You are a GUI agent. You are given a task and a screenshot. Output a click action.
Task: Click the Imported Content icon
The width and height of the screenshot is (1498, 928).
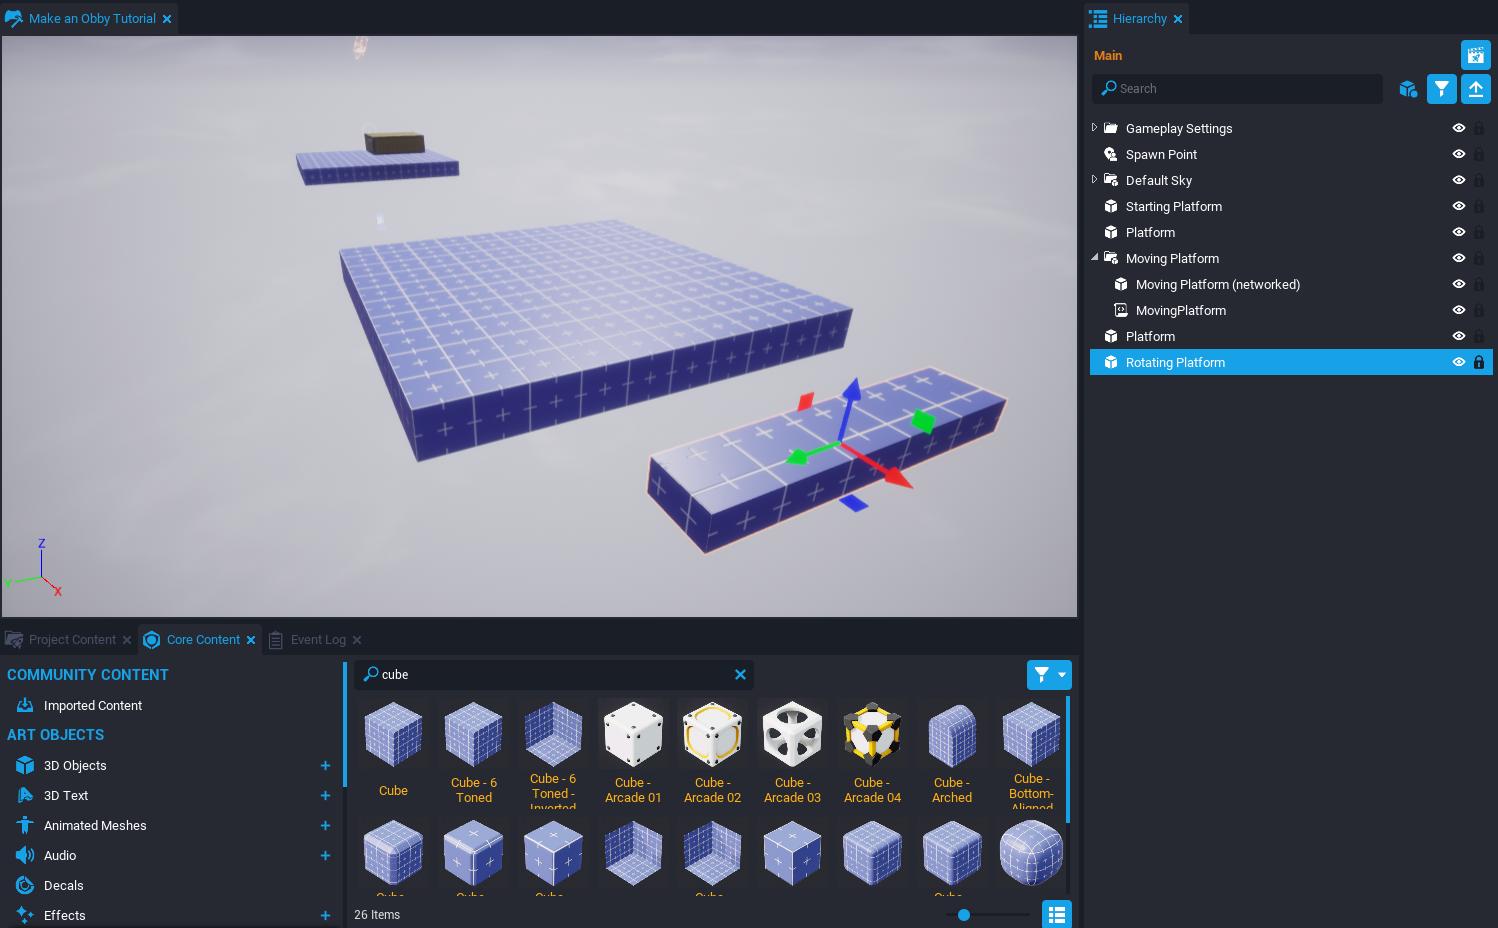click(x=24, y=705)
